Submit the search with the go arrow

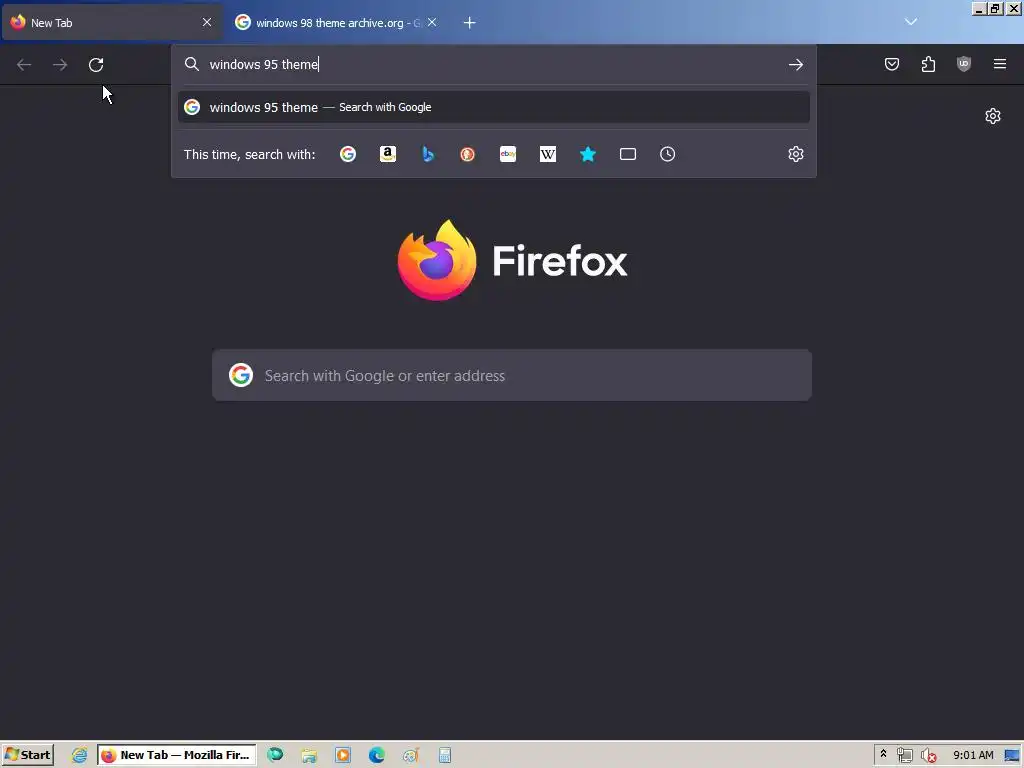coord(795,65)
